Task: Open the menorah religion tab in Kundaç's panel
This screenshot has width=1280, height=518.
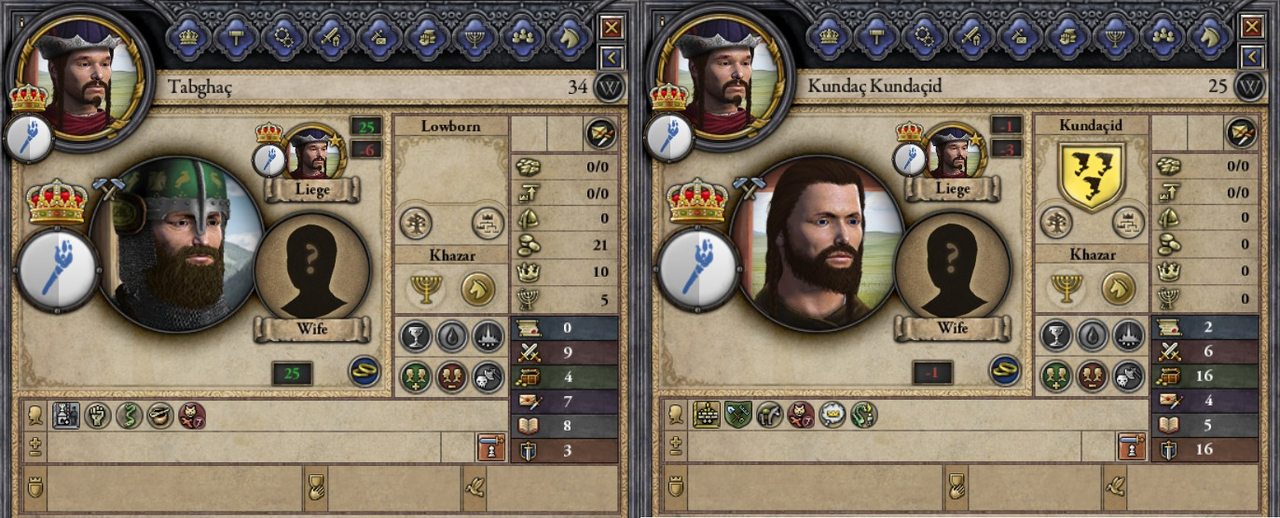Action: [x=1115, y=37]
